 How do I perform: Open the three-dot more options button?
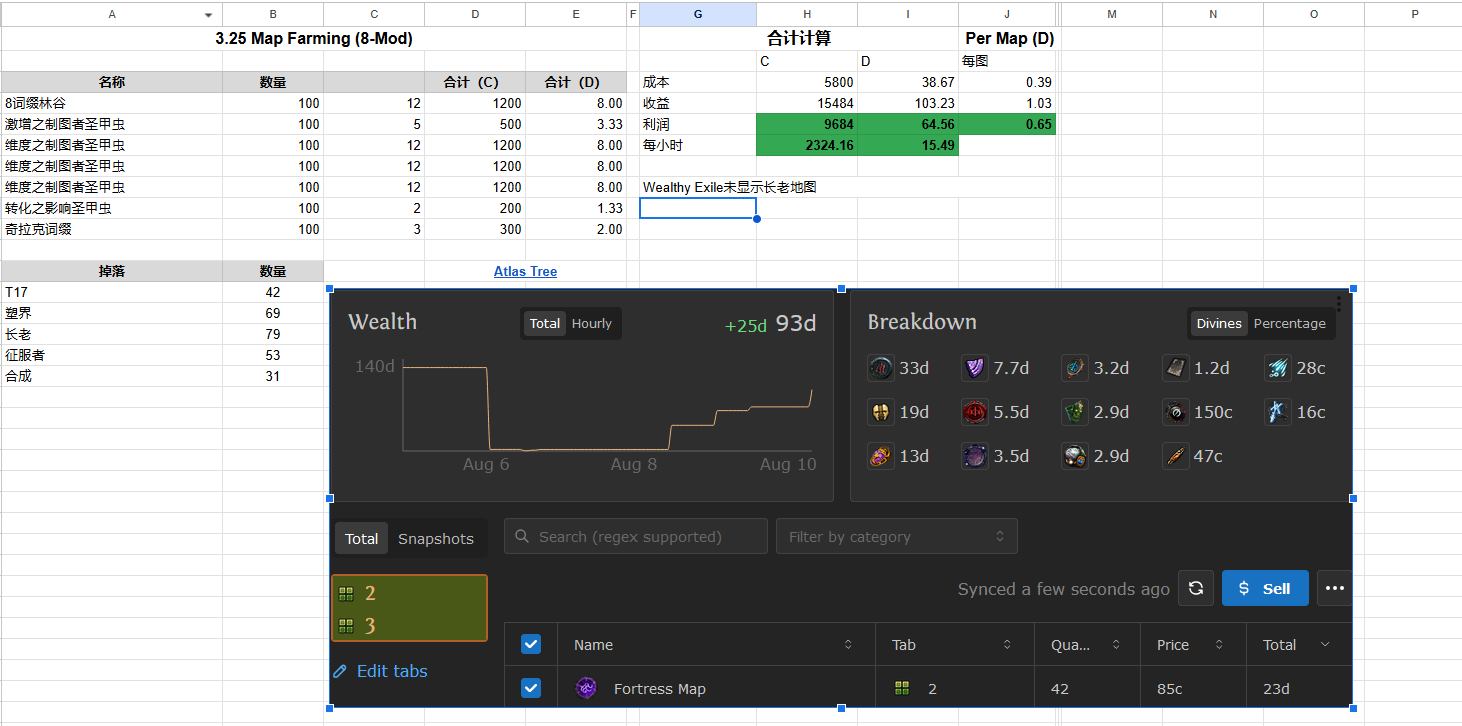[1334, 588]
